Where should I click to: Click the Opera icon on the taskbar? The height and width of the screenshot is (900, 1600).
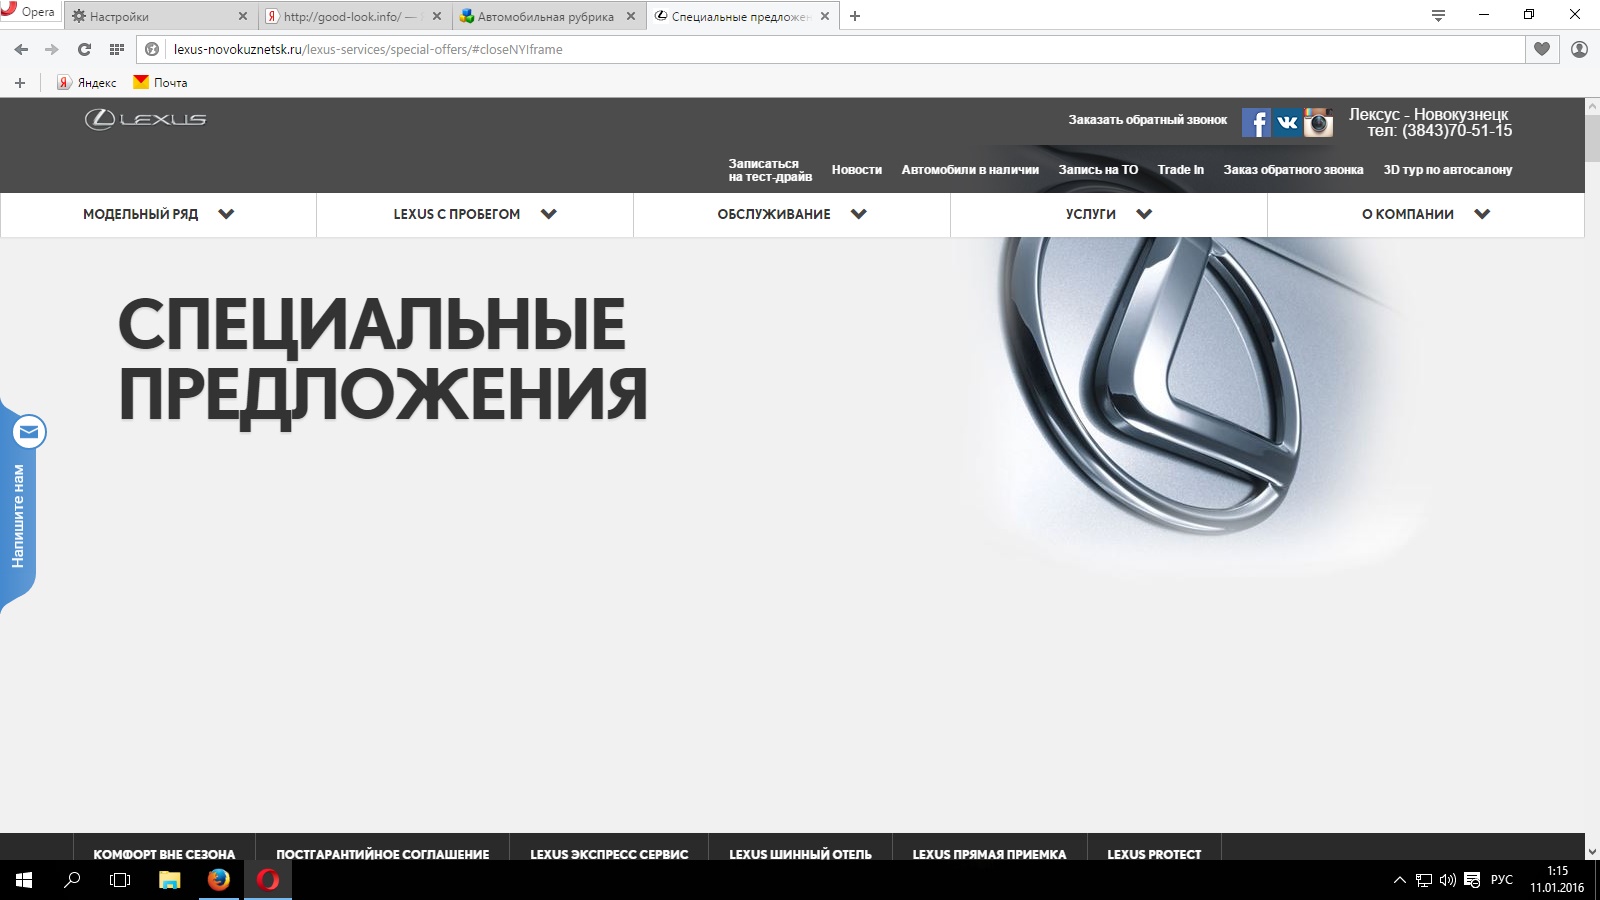click(x=268, y=880)
